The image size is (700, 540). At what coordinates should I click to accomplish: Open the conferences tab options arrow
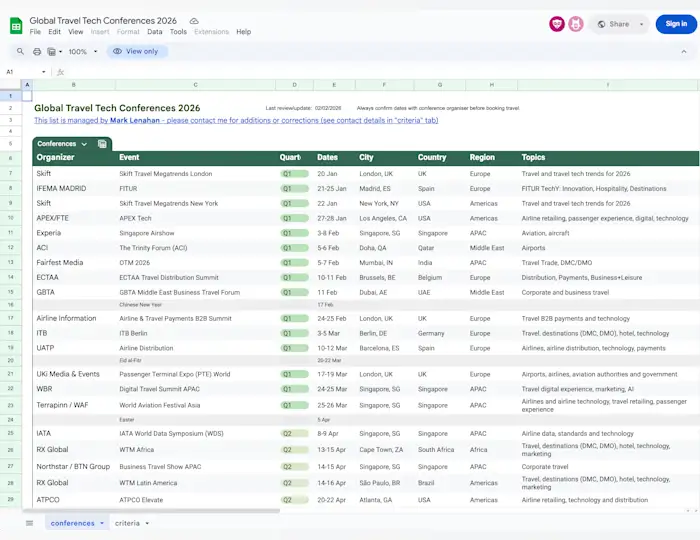click(x=102, y=523)
